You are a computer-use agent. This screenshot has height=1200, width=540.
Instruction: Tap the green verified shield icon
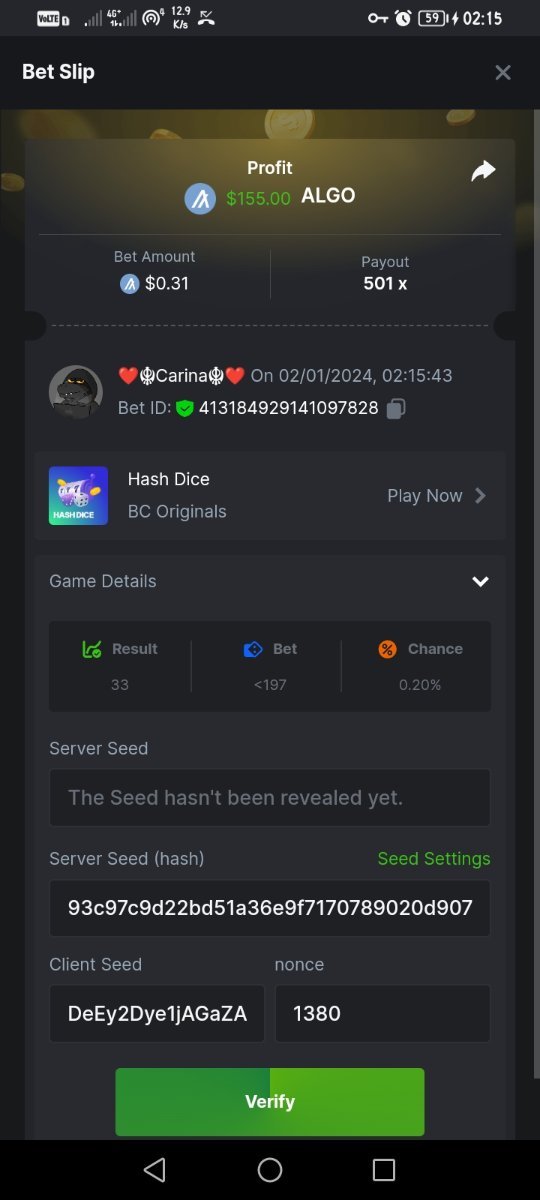[x=184, y=408]
